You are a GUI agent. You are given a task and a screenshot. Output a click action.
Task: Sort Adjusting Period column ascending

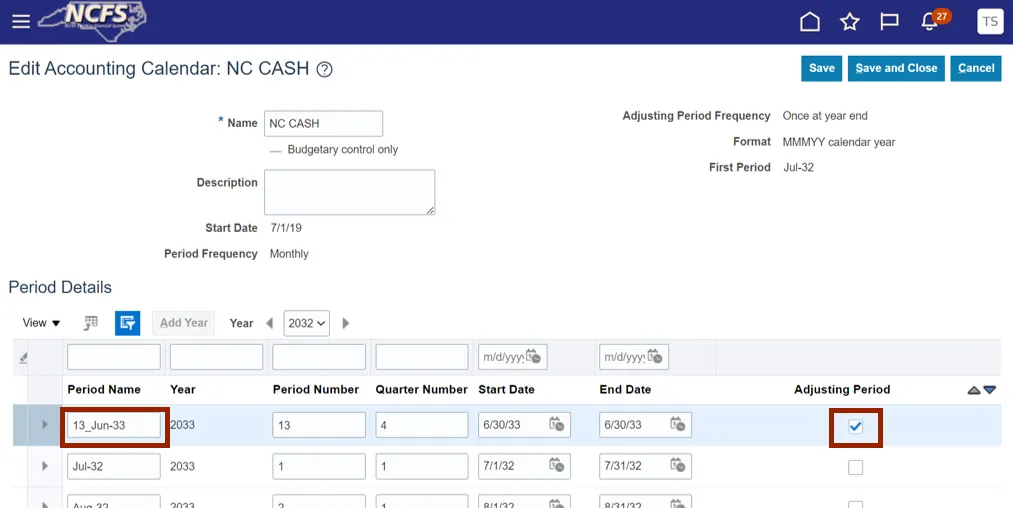tap(974, 390)
